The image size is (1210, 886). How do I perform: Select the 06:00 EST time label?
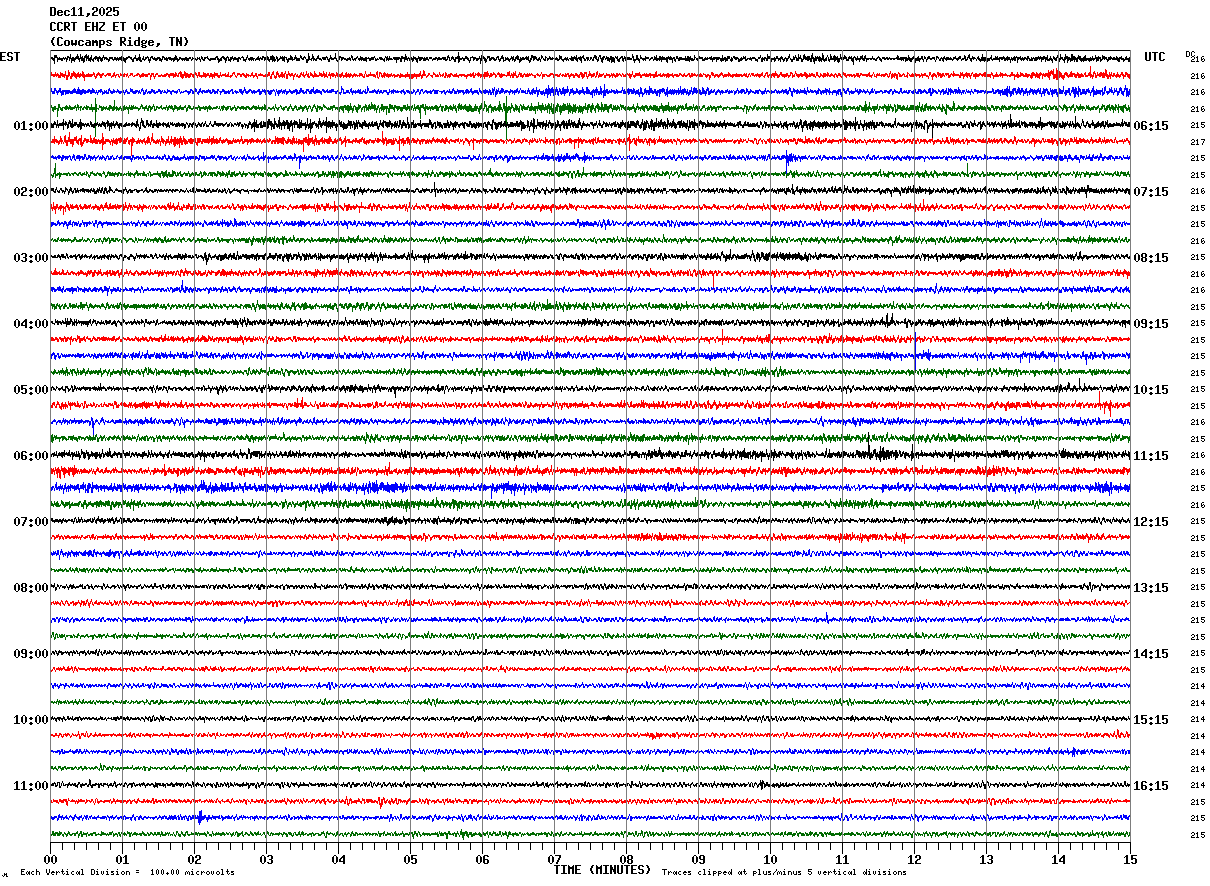tap(31, 456)
